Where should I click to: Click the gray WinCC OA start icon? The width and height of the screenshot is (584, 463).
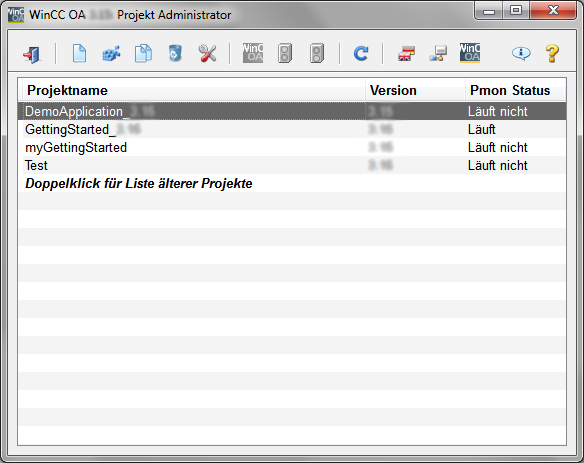coord(253,53)
